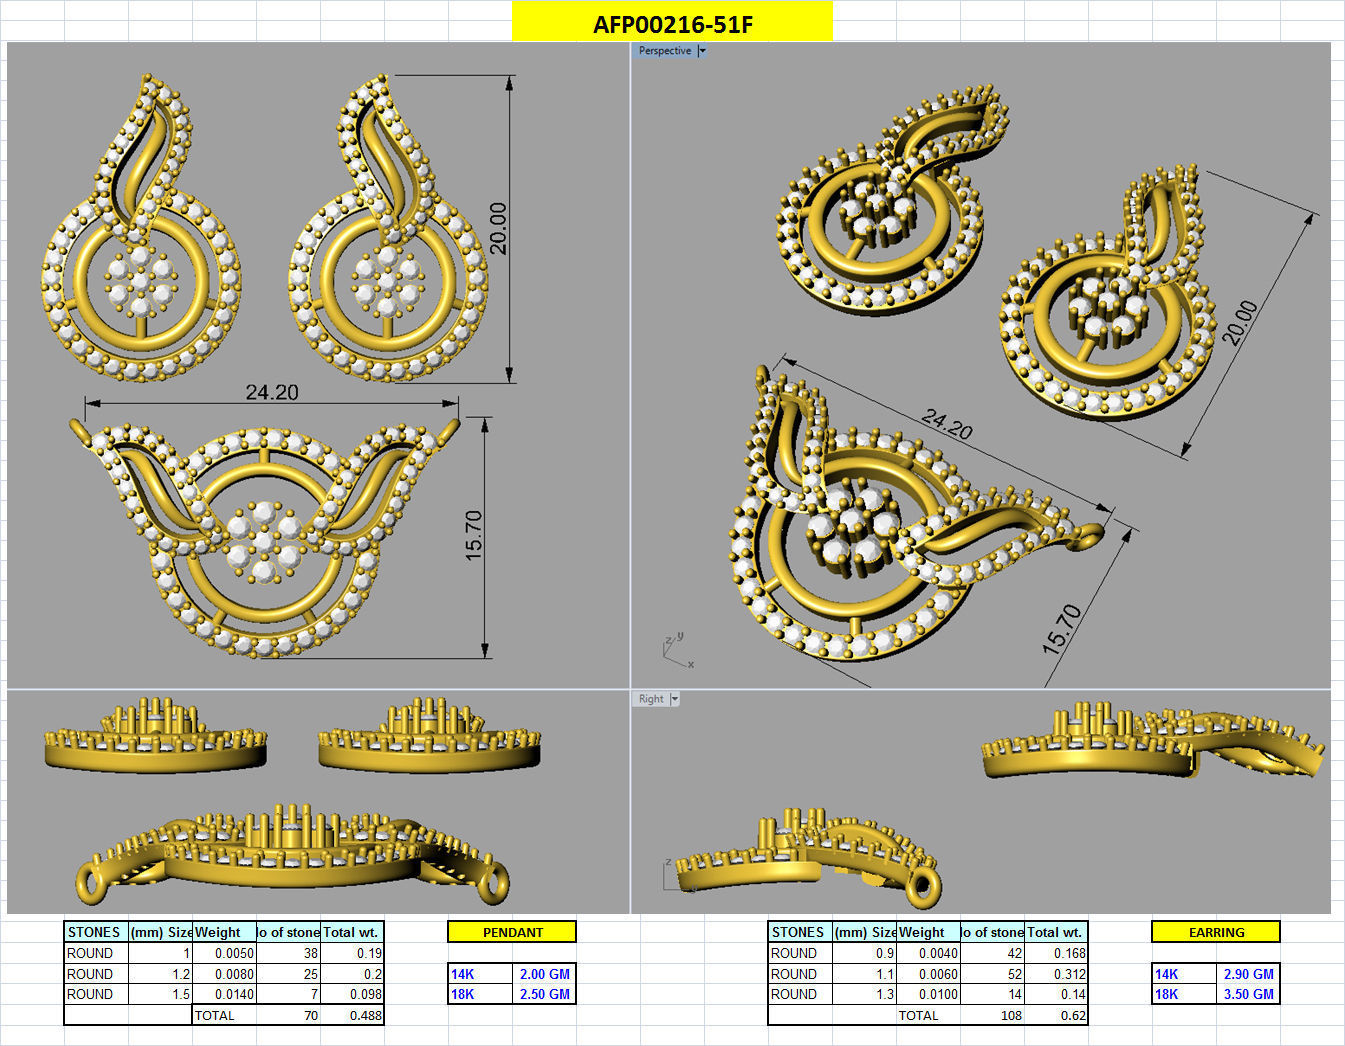Click the earring total stones cell 108
The height and width of the screenshot is (1046, 1345).
point(992,1015)
